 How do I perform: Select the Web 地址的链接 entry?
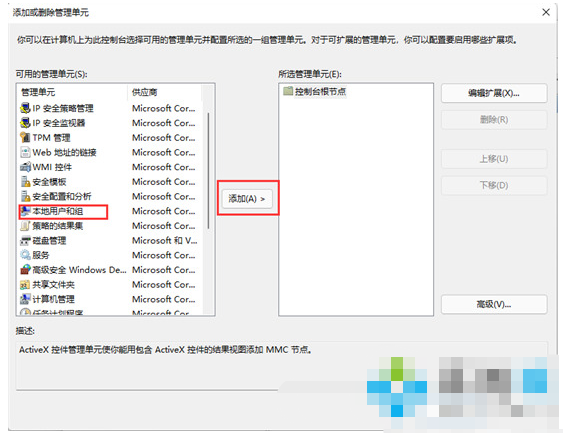[x=109, y=152]
